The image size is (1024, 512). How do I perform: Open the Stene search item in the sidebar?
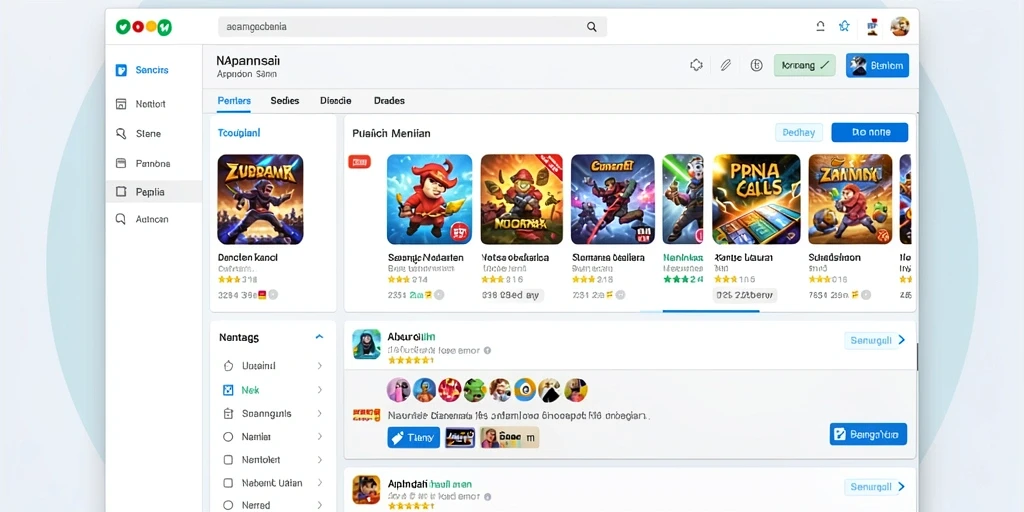(137, 133)
